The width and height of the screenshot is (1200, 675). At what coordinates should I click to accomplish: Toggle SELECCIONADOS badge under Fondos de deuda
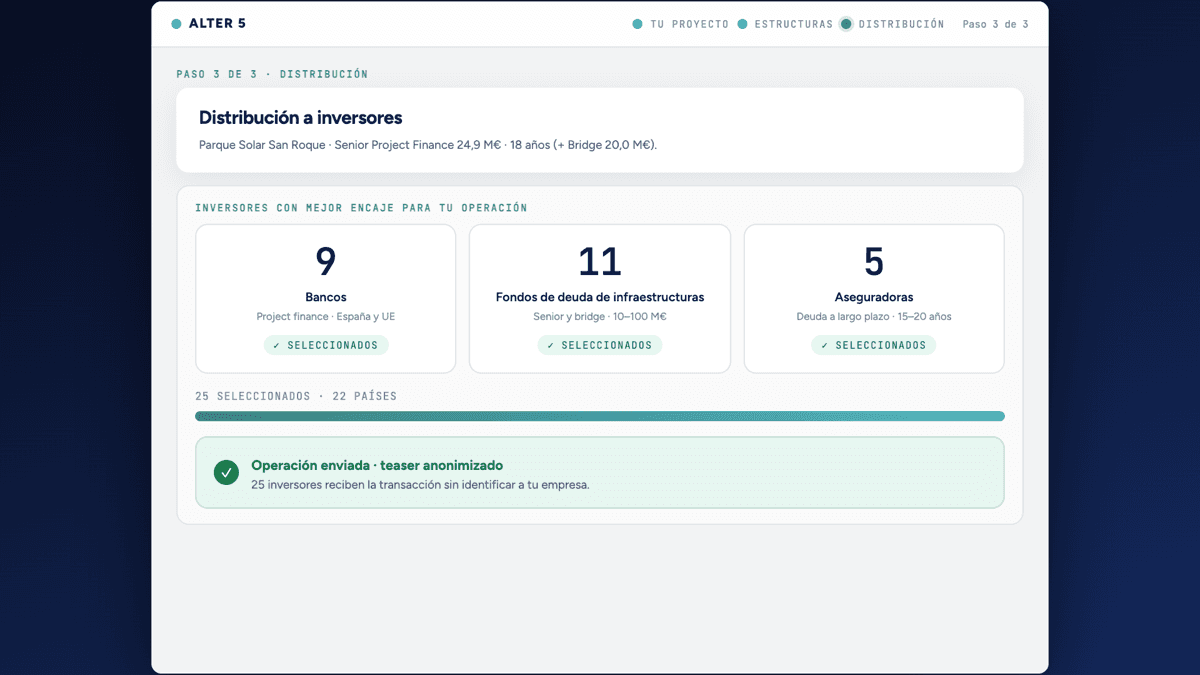(x=600, y=345)
